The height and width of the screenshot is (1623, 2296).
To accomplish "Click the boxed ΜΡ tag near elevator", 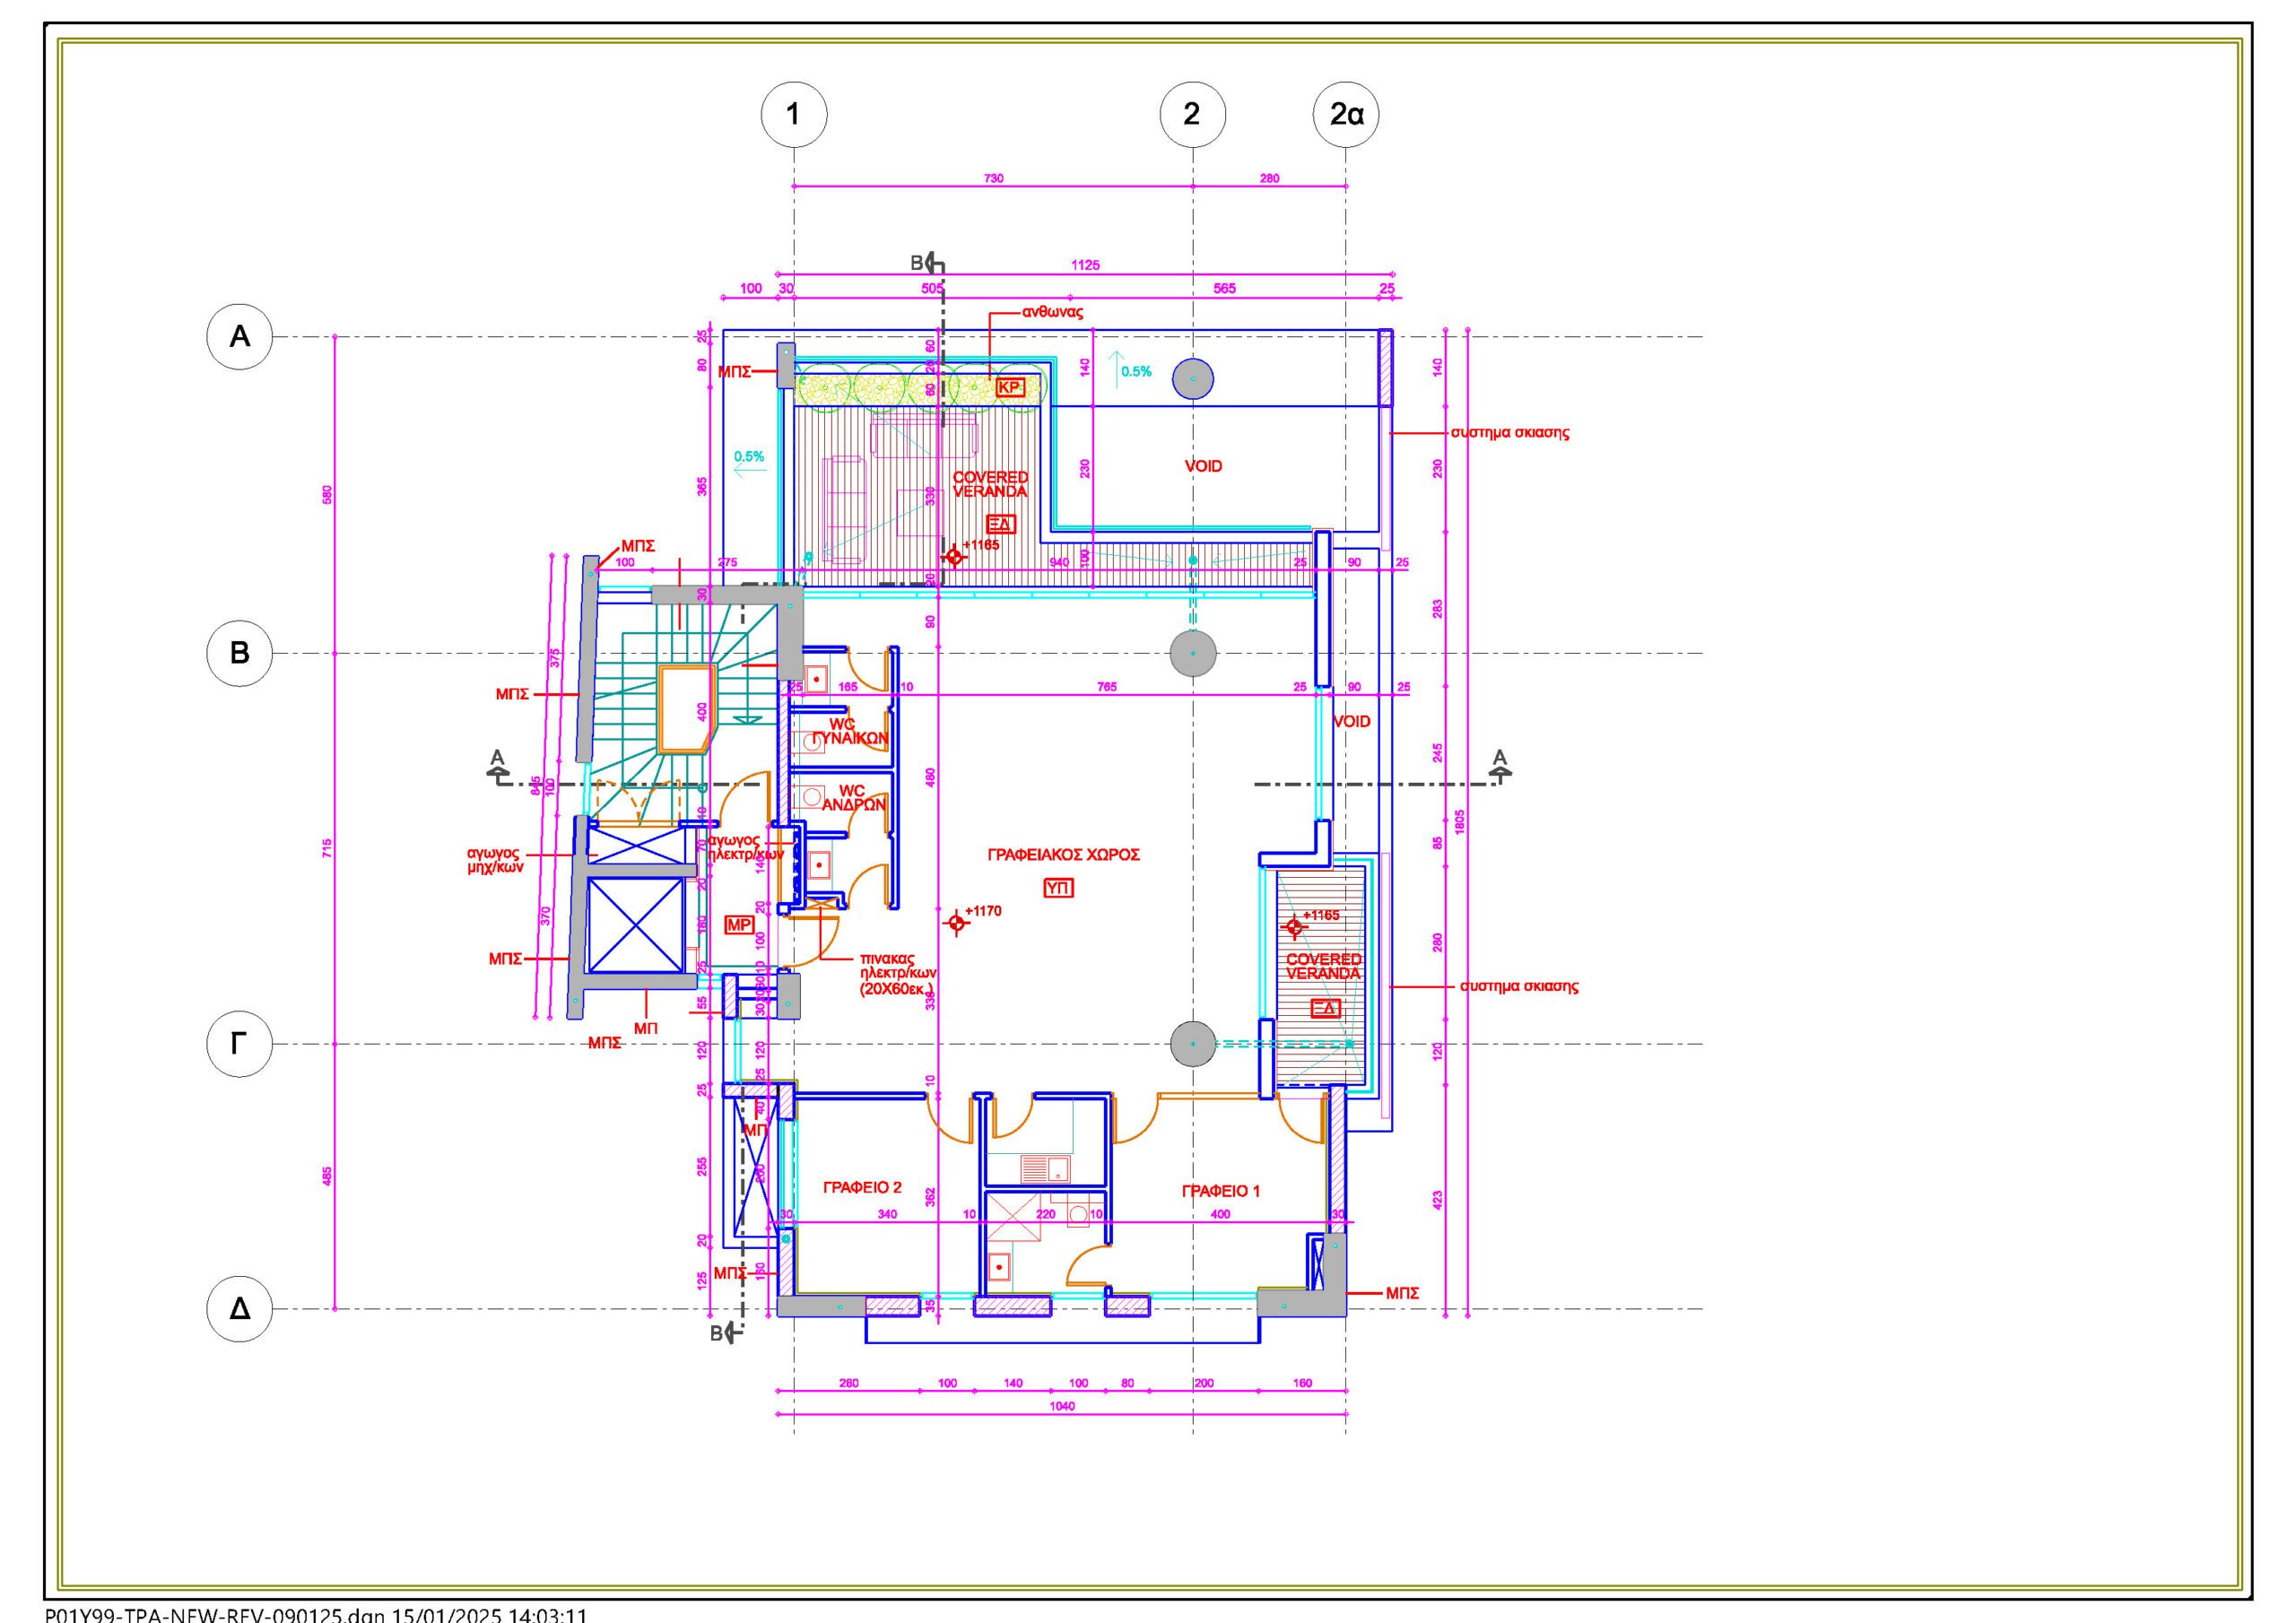I will point(739,924).
